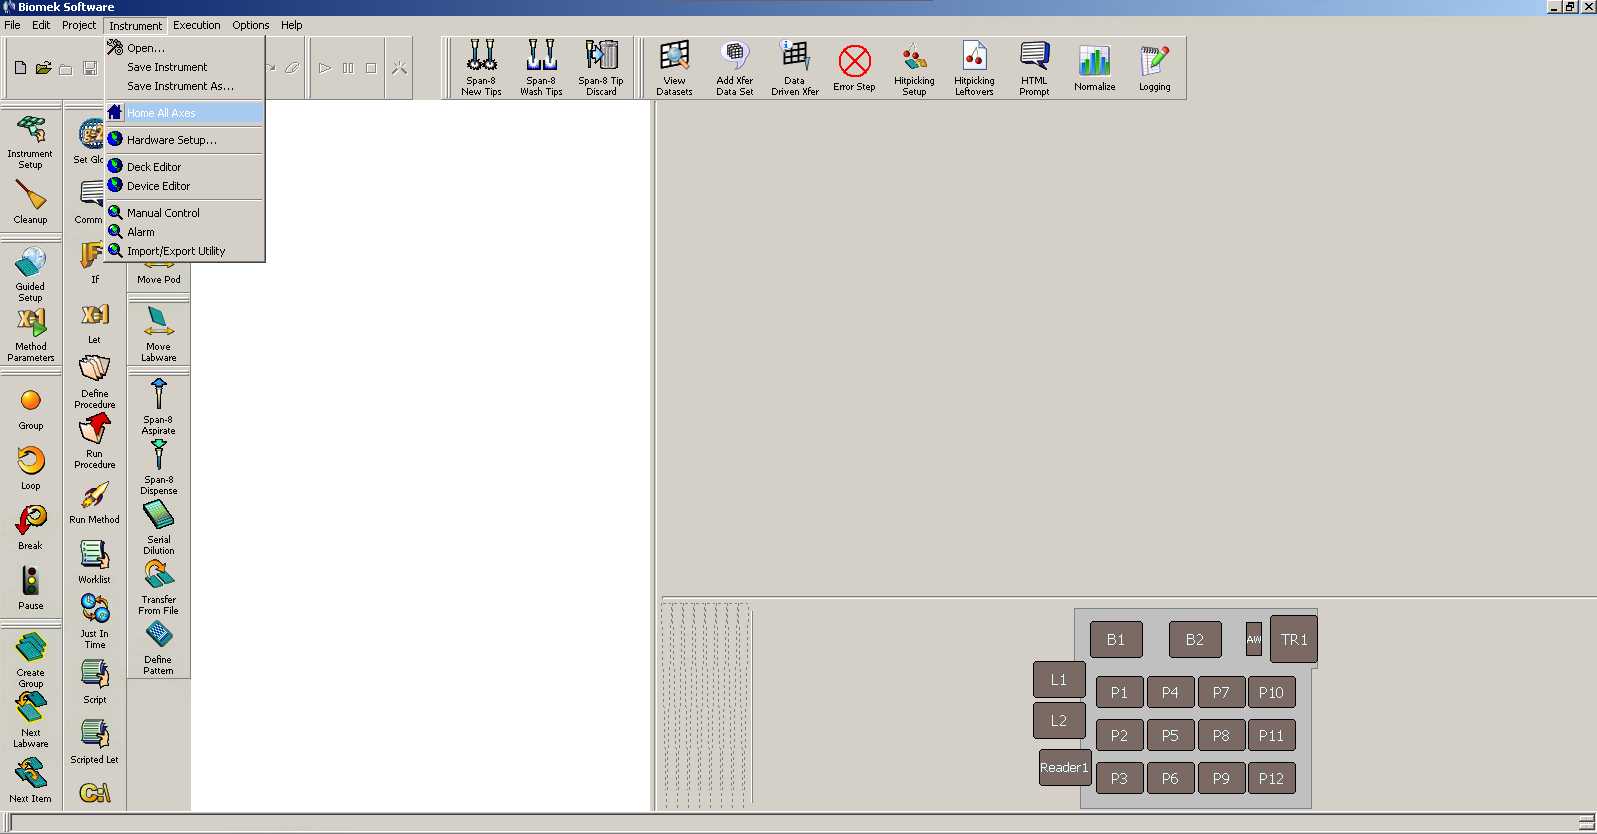
Task: Open the Execution menu
Action: tap(196, 25)
